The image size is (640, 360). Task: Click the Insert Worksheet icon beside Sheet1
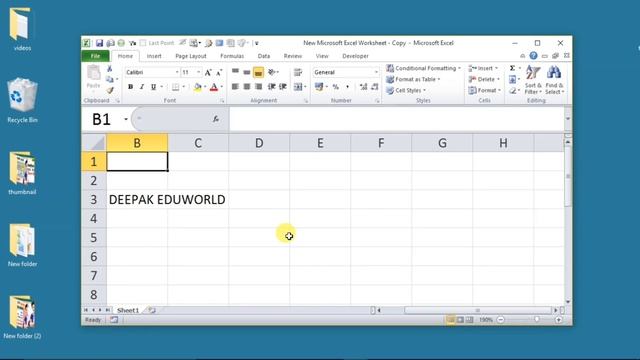pyautogui.click(x=152, y=310)
